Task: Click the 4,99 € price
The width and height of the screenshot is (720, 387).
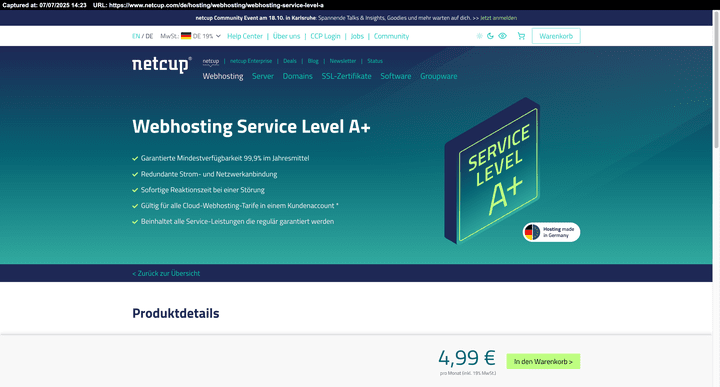Action: click(x=467, y=358)
